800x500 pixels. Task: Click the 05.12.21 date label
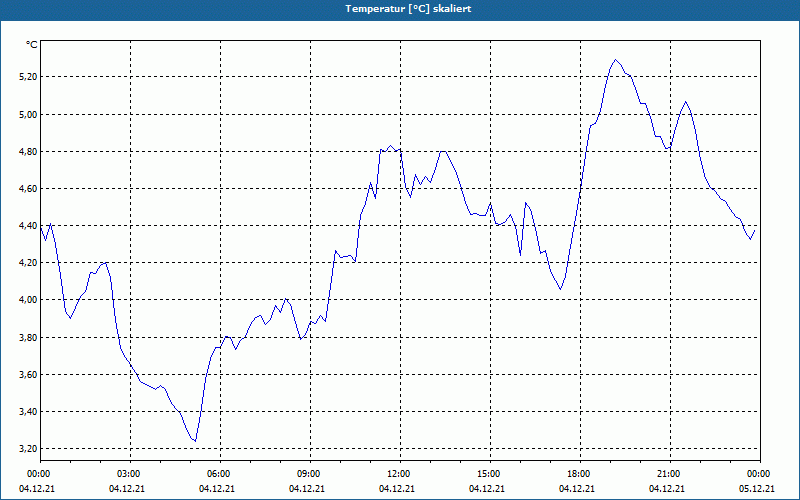(x=757, y=489)
